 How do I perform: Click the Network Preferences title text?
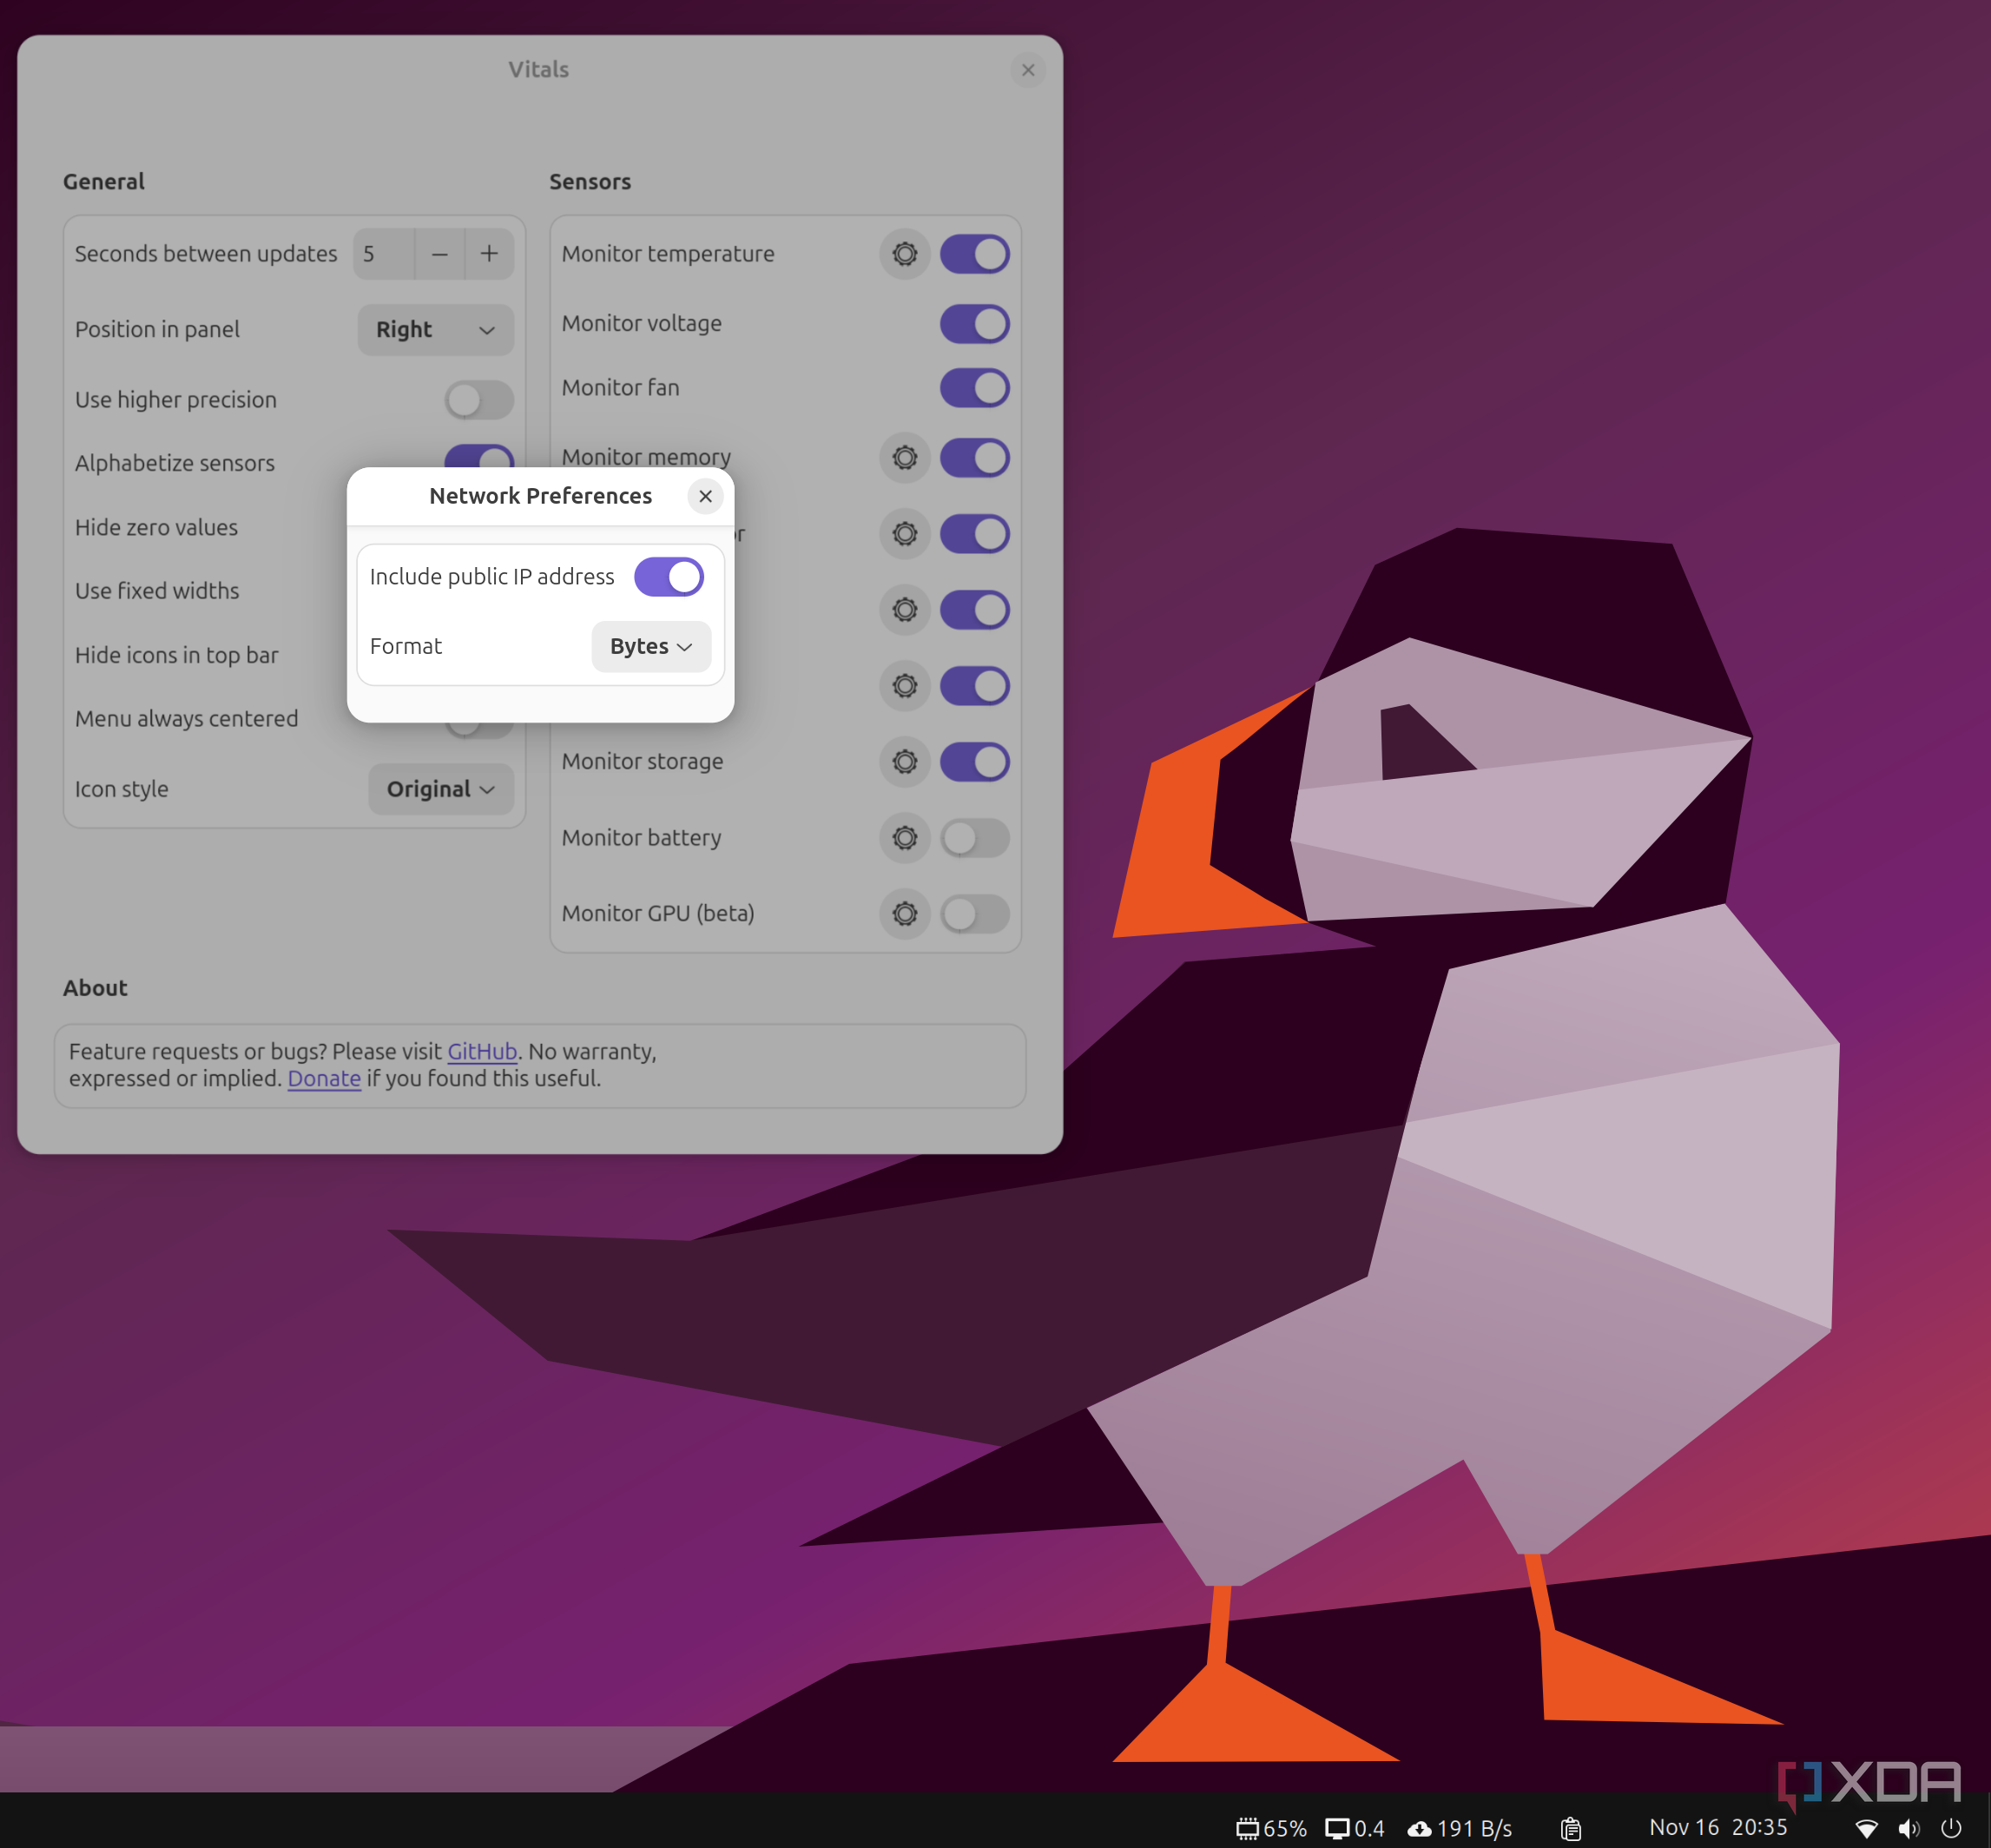pyautogui.click(x=540, y=496)
